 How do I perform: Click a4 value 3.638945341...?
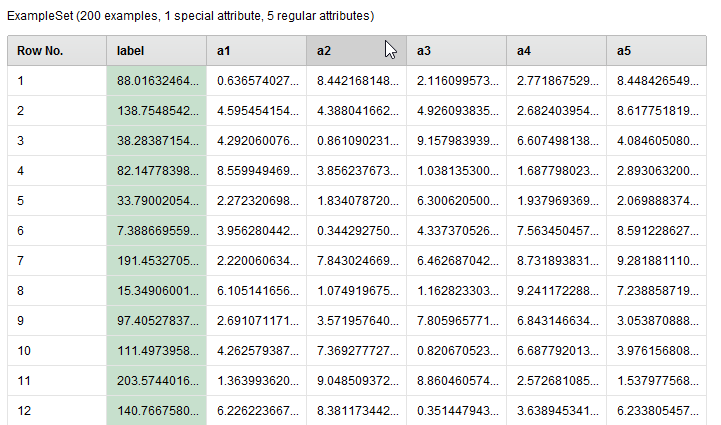tap(556, 411)
